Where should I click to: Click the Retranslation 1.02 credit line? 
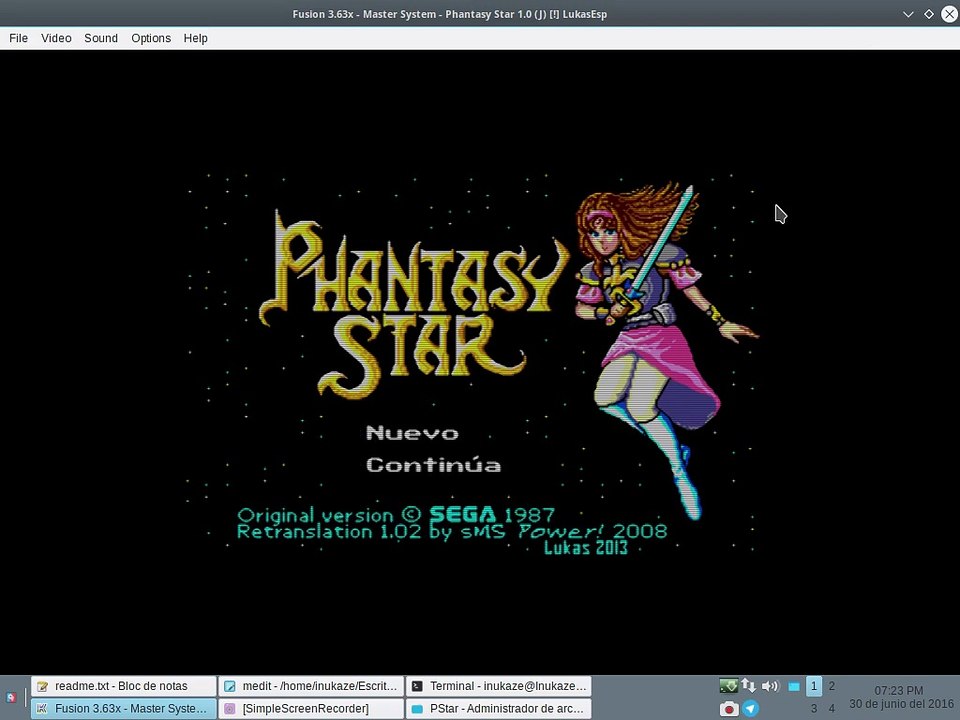tap(452, 531)
